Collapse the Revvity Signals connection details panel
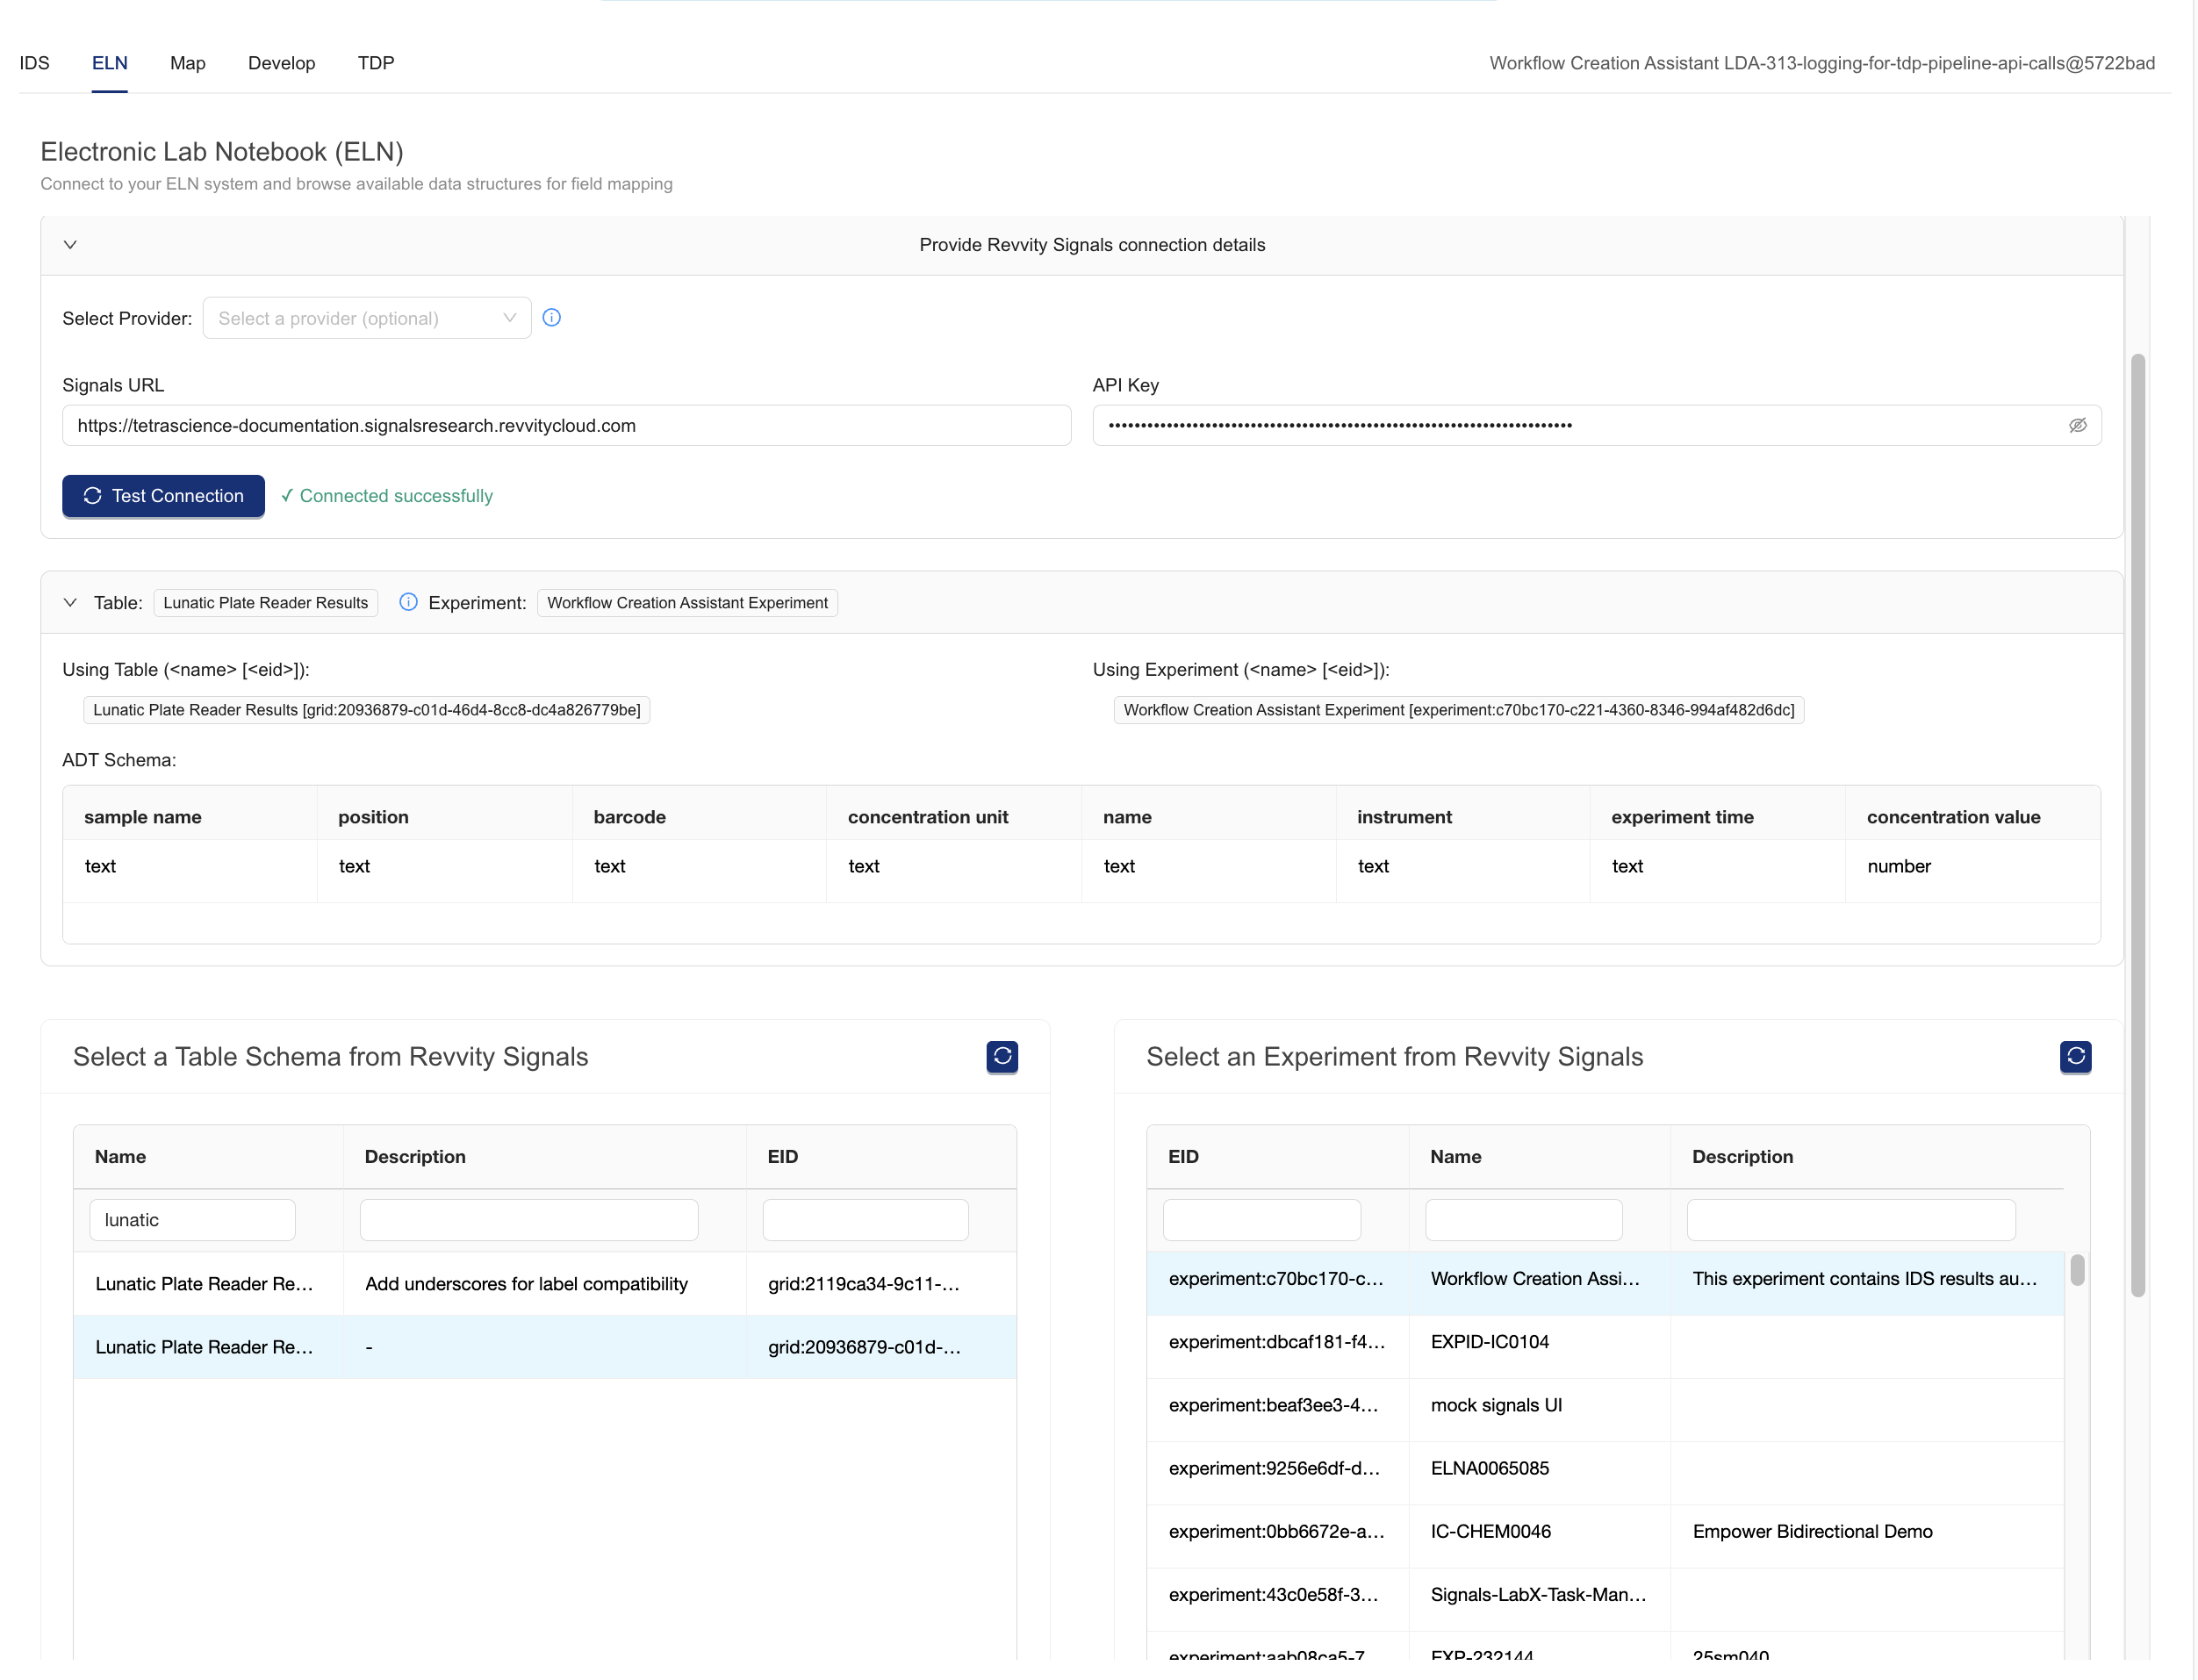Screen dimensions: 2198x1680 (x=70, y=245)
